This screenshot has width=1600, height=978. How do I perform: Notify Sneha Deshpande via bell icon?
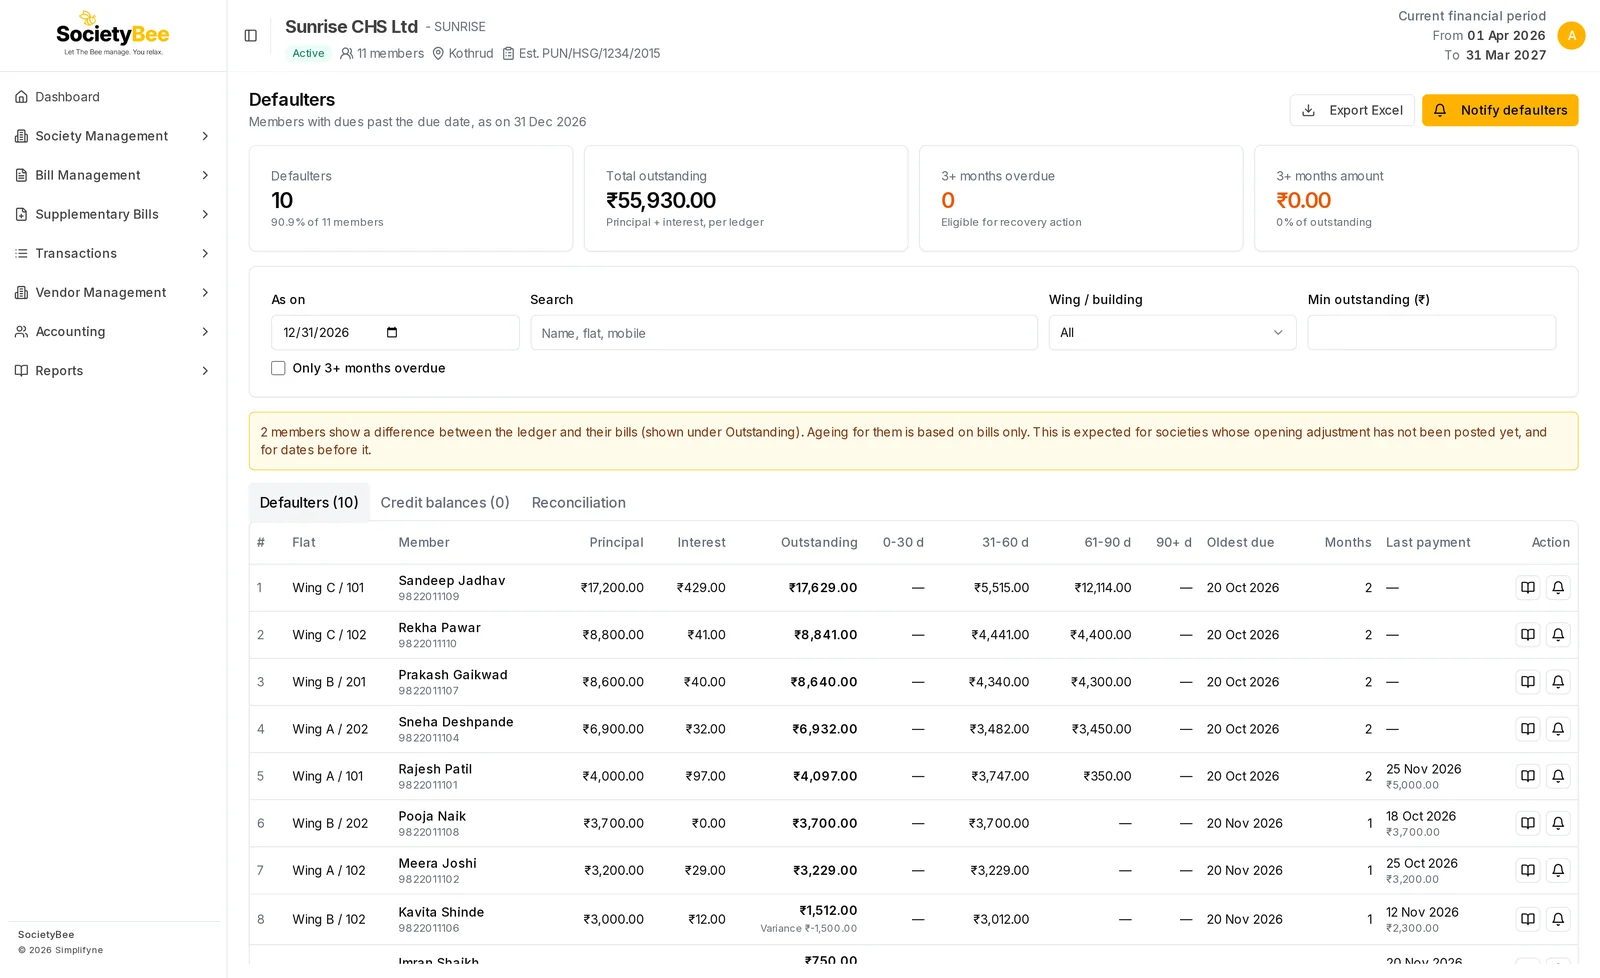click(x=1557, y=729)
